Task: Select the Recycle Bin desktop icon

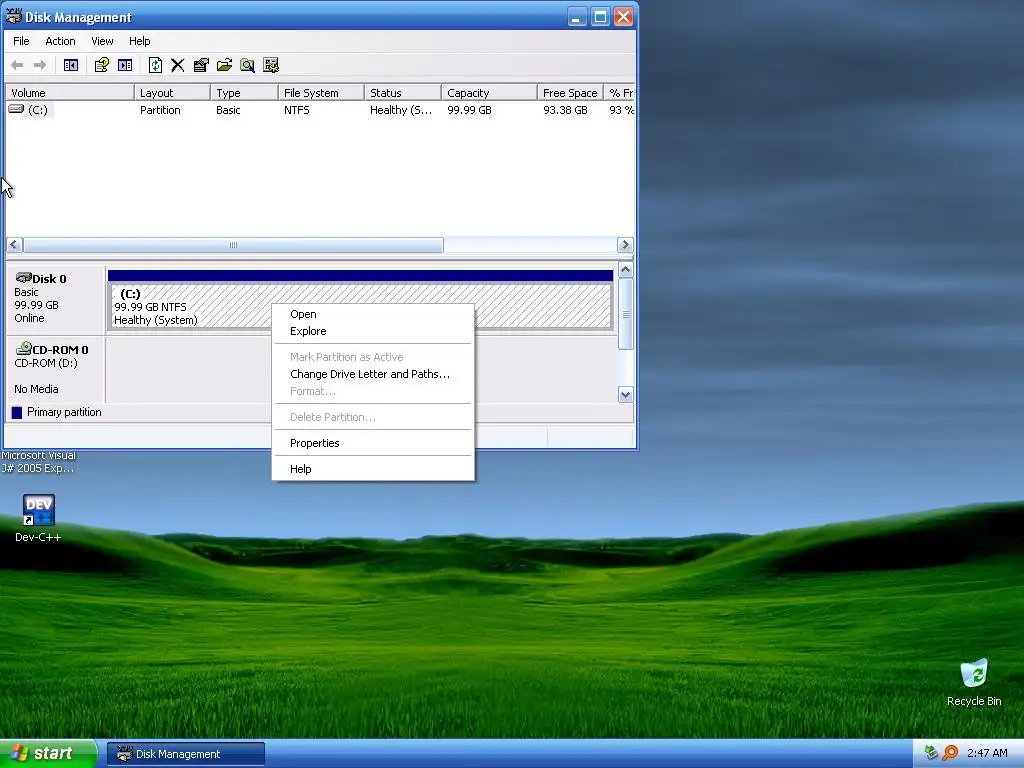Action: pos(974,674)
